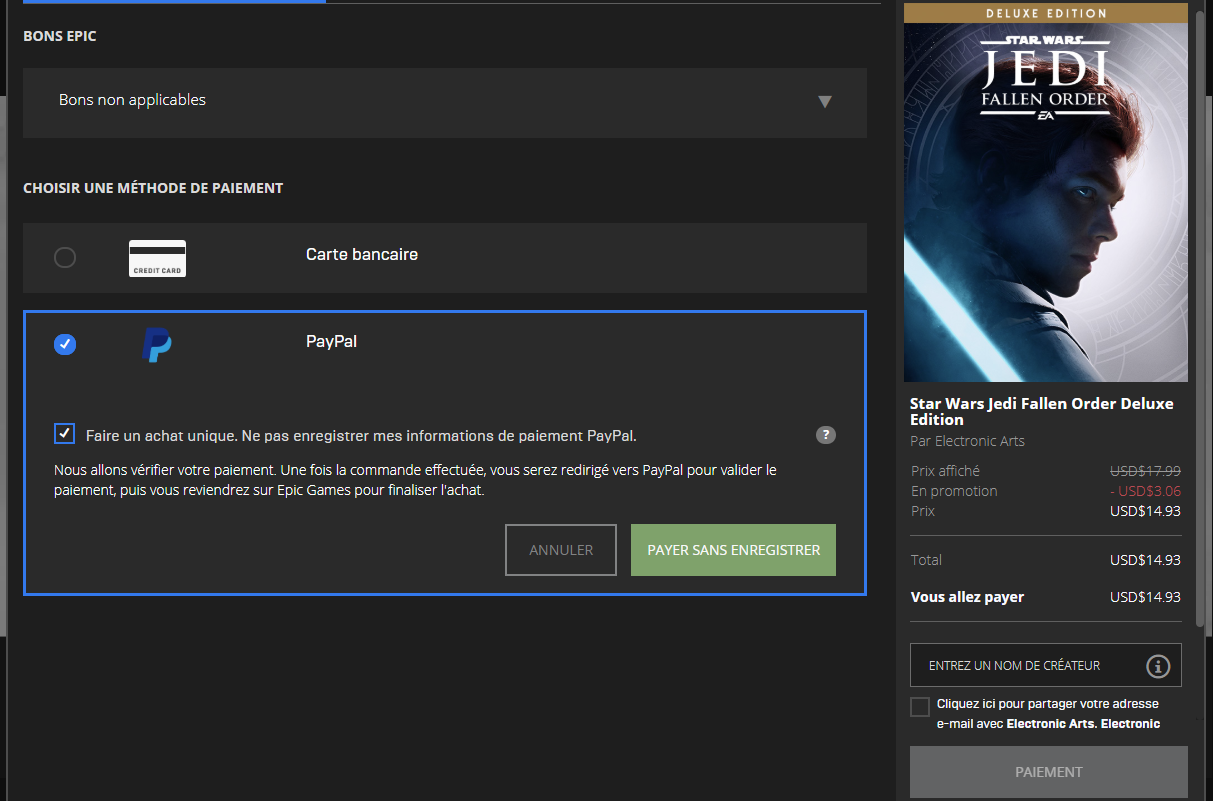
Task: Click the 'Vous allez payer' label
Action: (967, 597)
